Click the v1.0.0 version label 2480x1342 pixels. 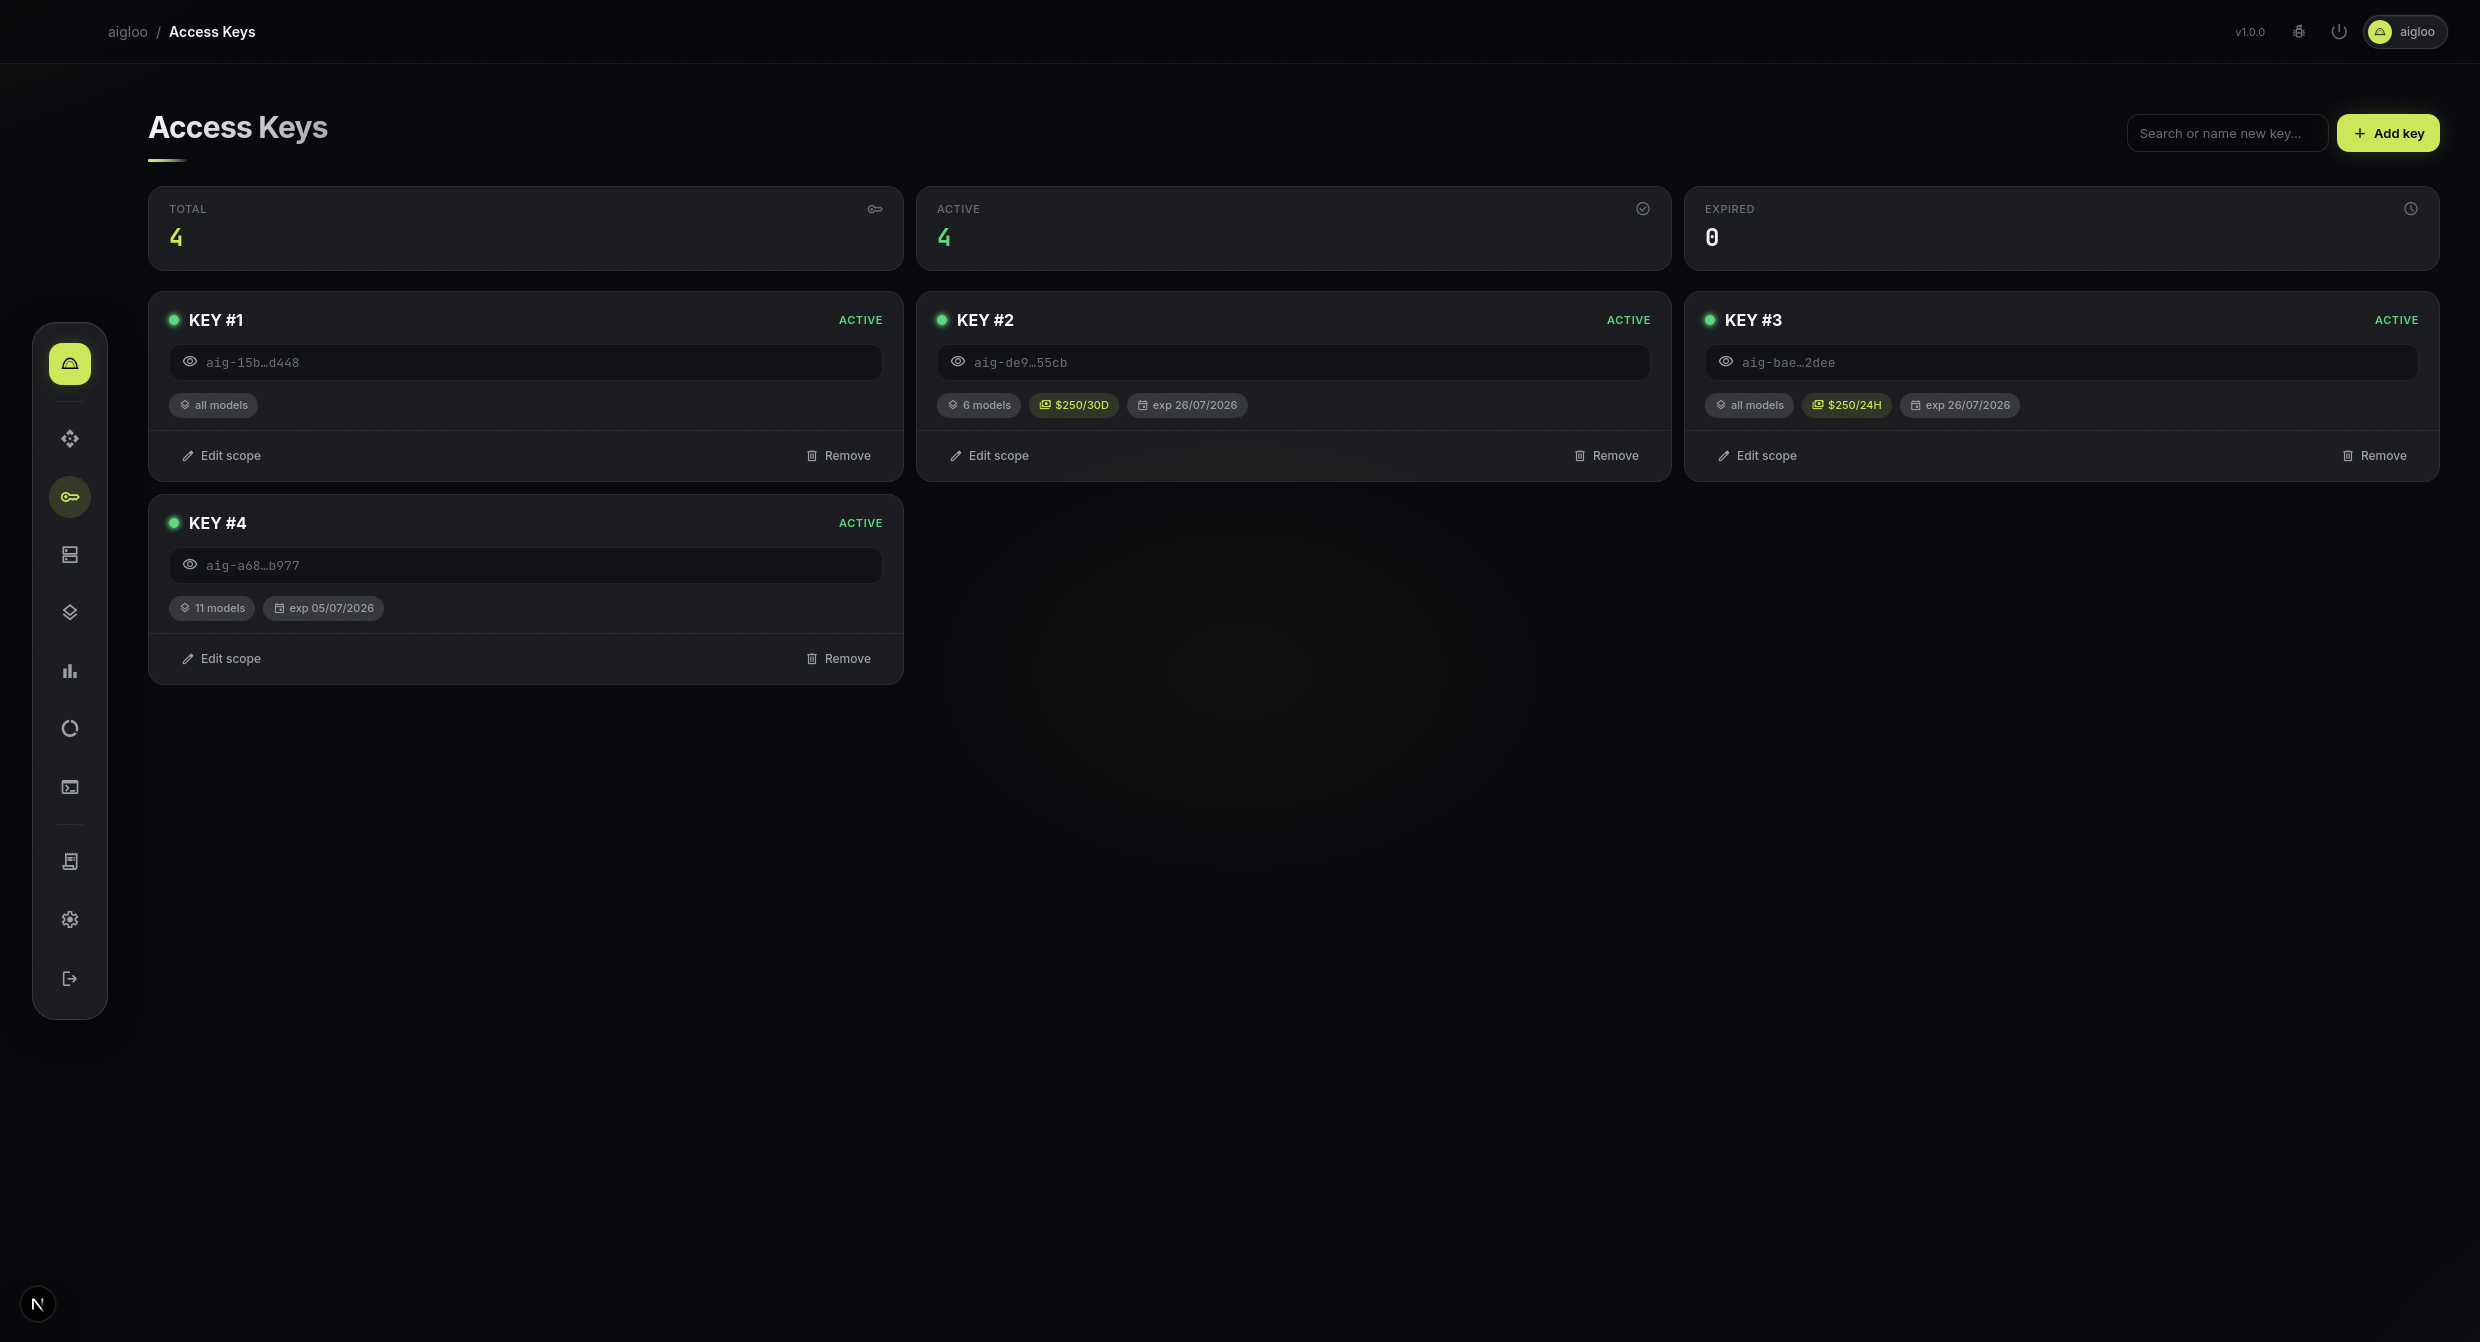click(x=2250, y=32)
